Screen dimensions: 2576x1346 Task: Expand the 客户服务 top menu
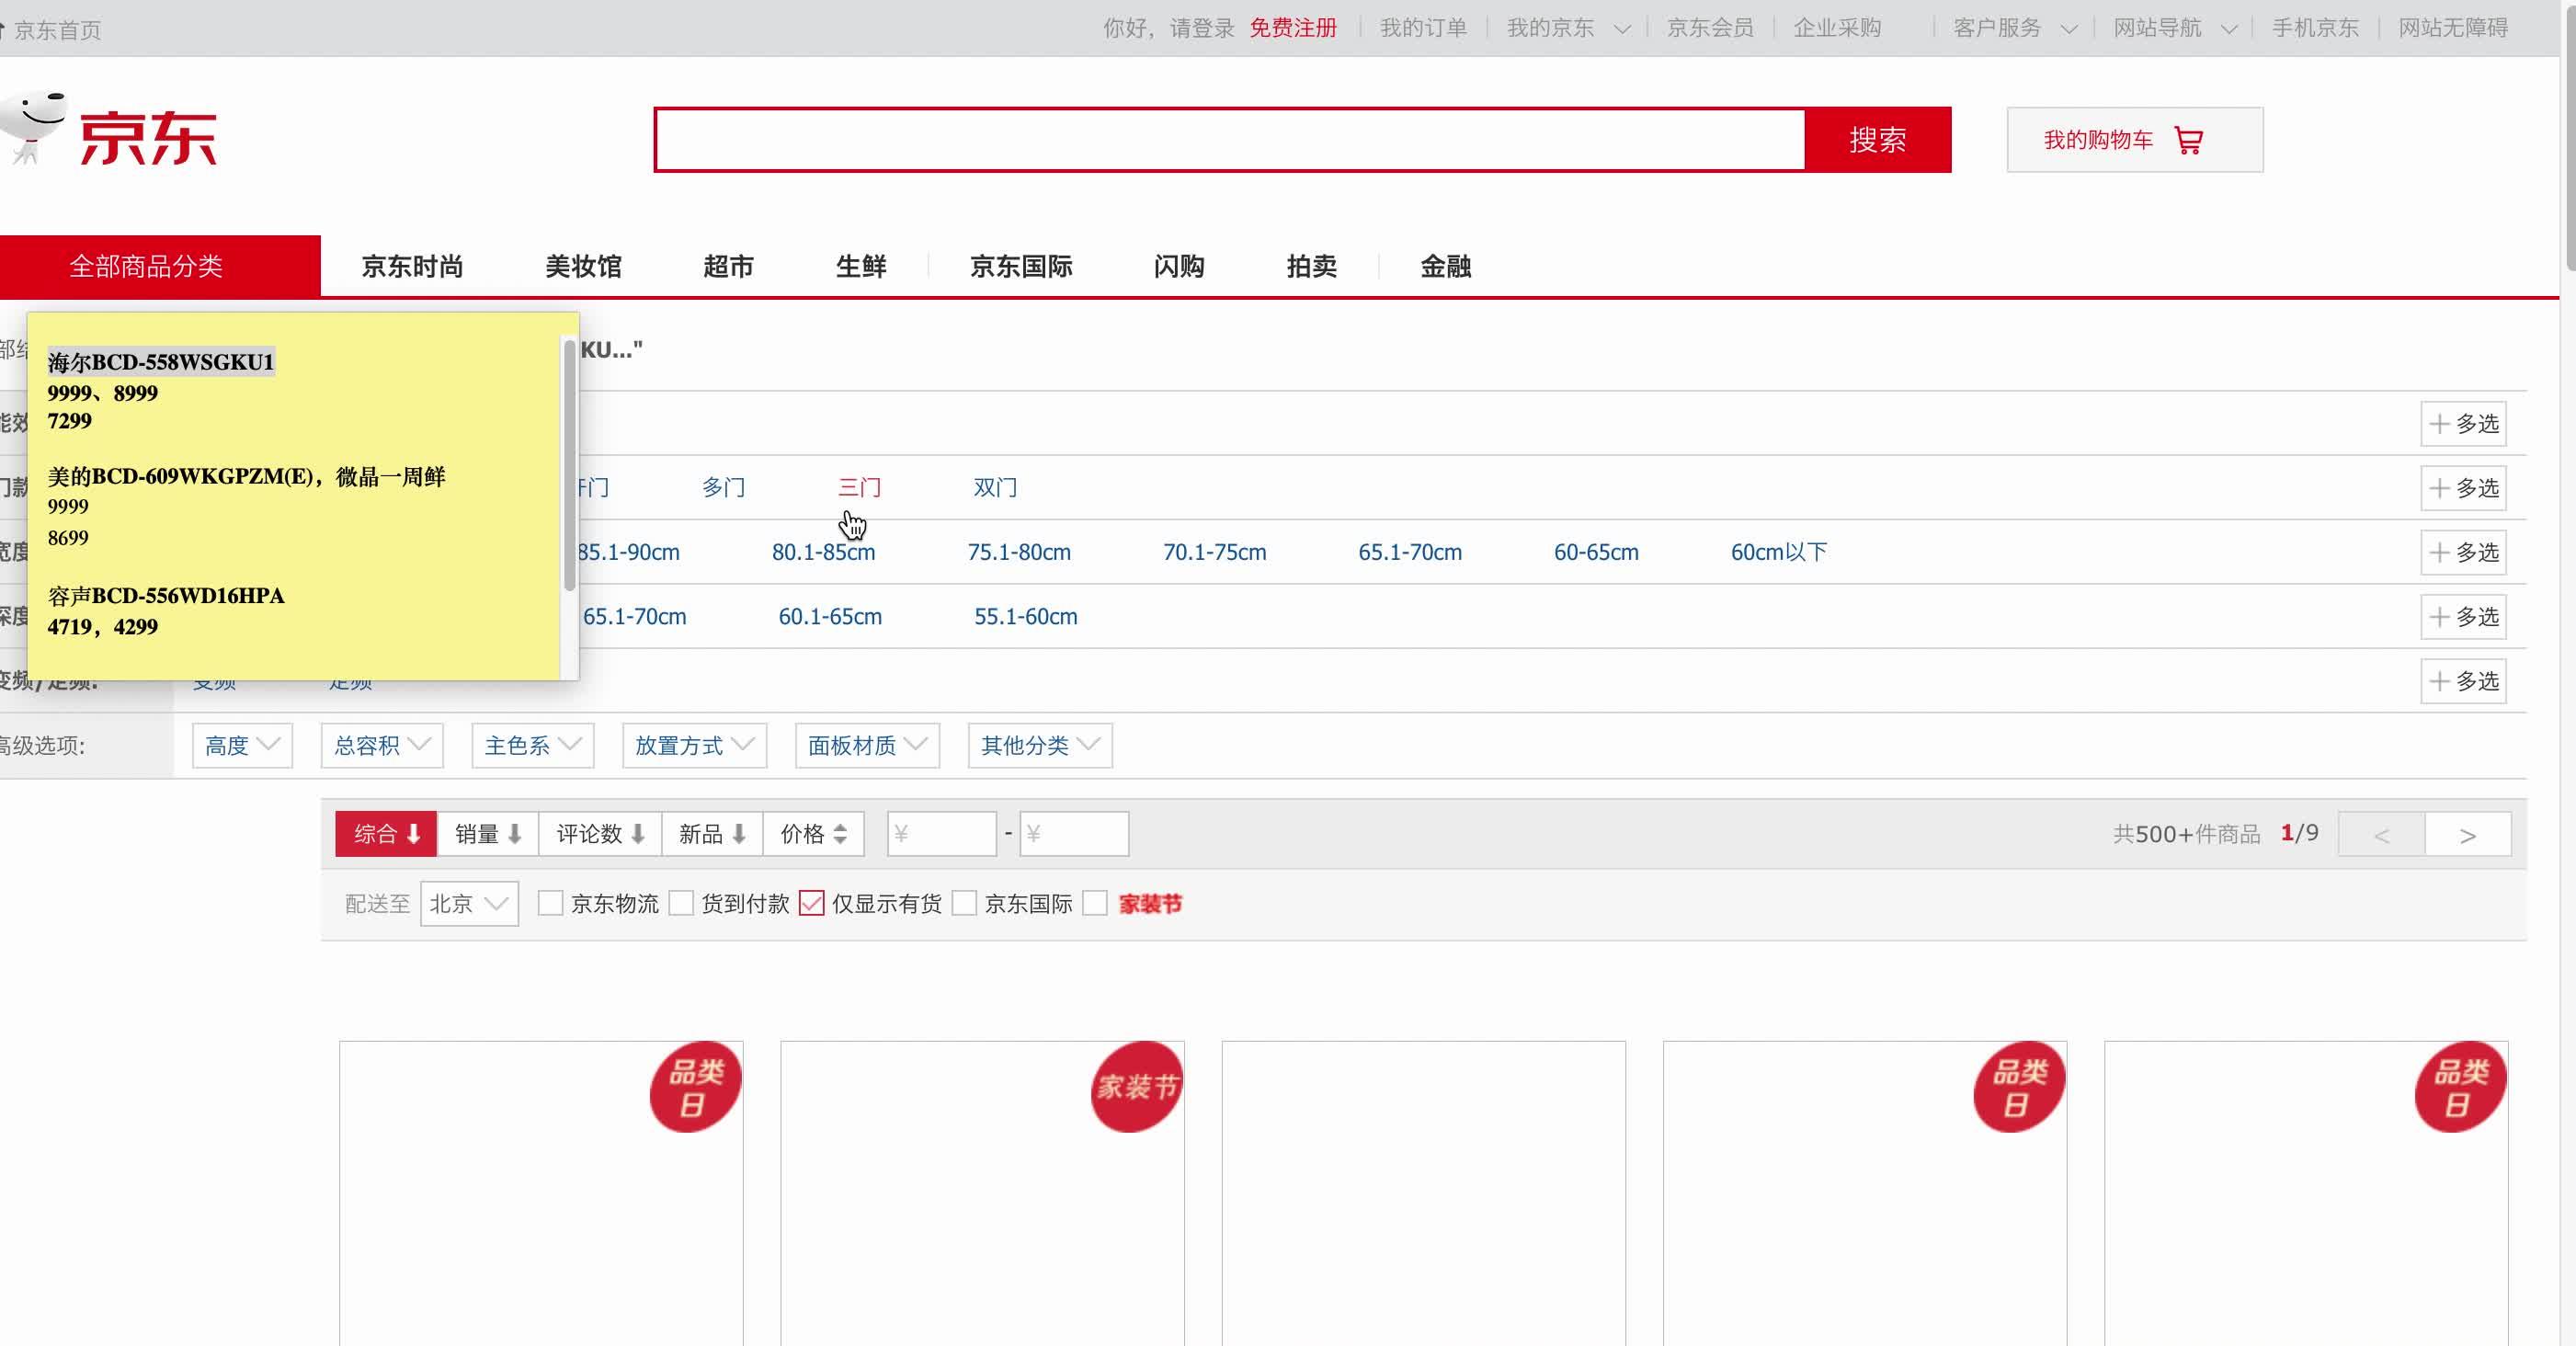point(2015,28)
